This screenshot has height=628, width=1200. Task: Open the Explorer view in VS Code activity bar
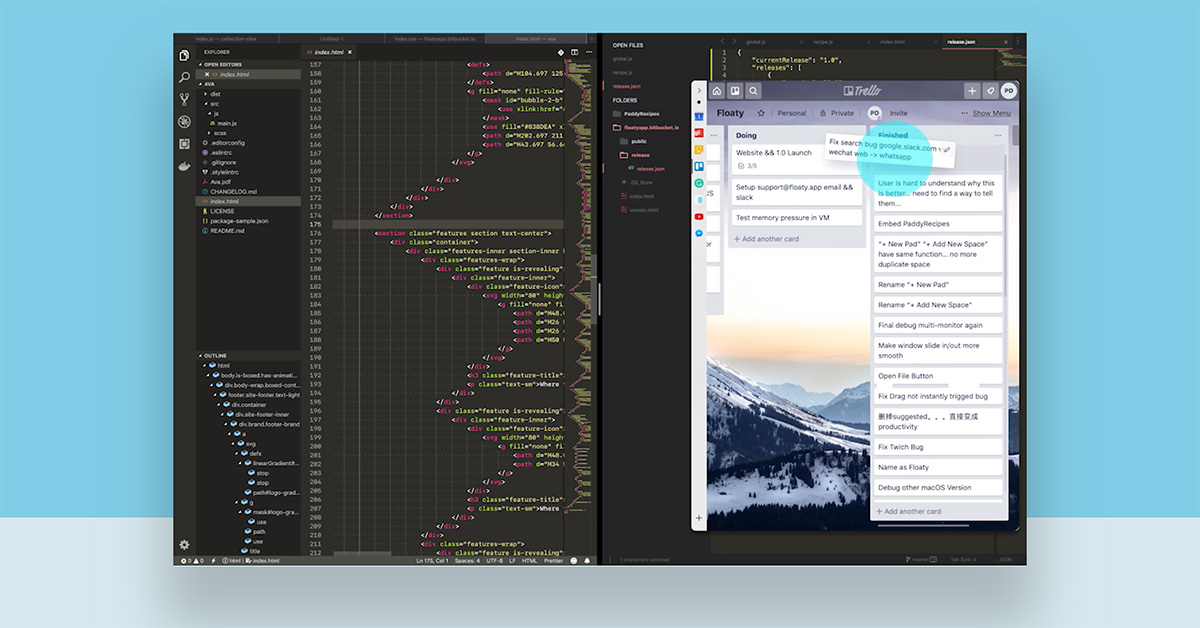(x=185, y=55)
